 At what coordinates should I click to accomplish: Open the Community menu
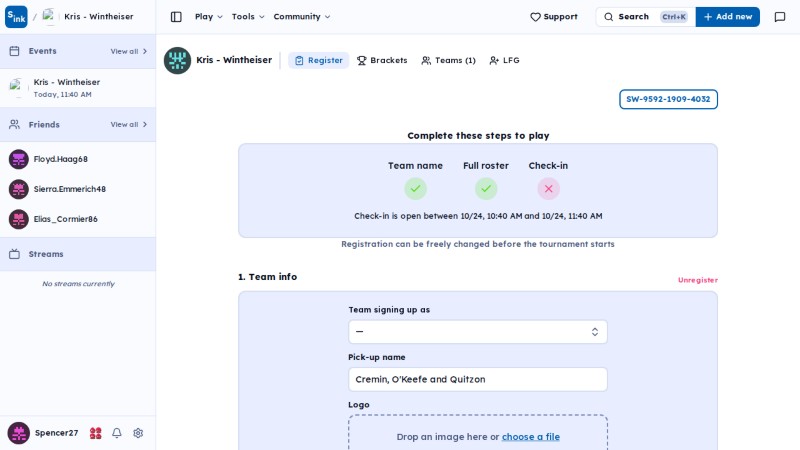[302, 17]
